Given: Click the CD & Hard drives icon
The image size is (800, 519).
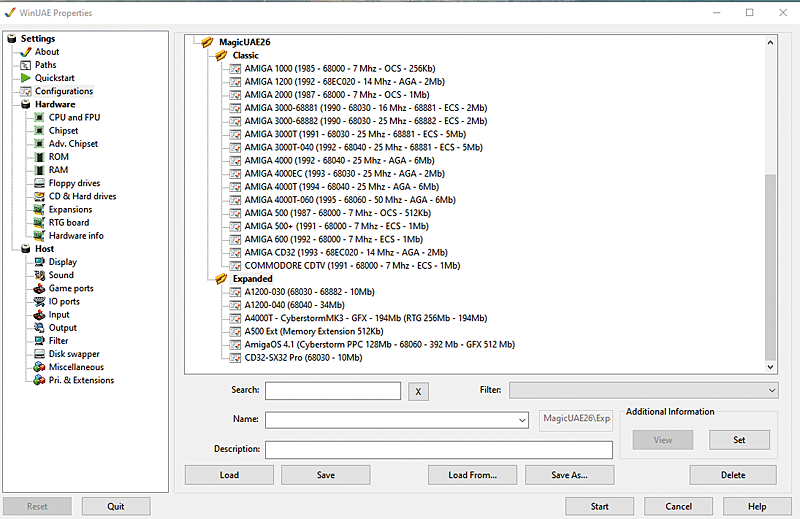Looking at the screenshot, I should click(x=39, y=197).
